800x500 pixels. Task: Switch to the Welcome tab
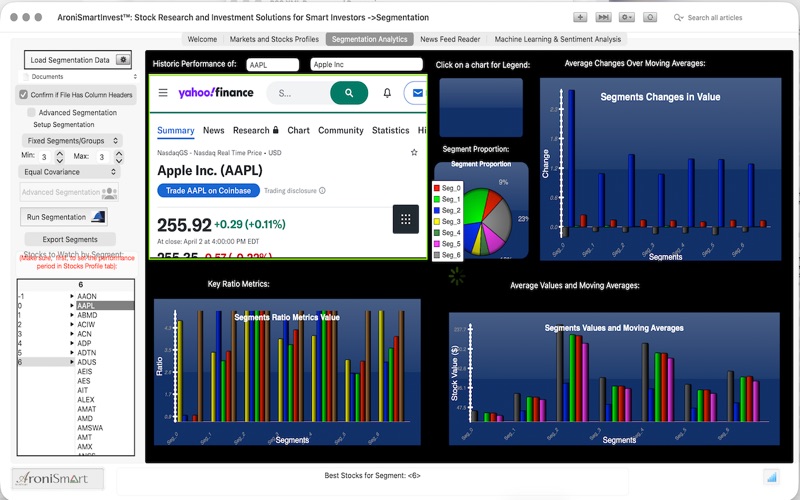coord(202,39)
